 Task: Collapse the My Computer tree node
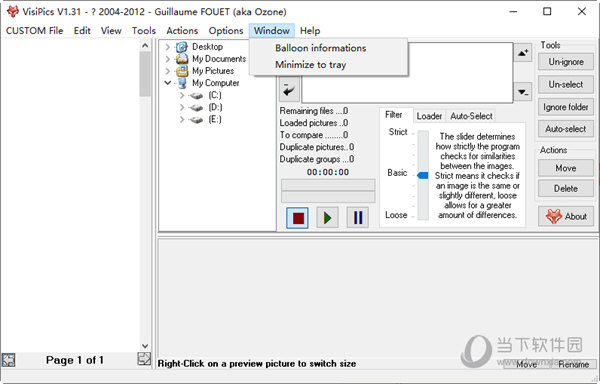[x=168, y=83]
